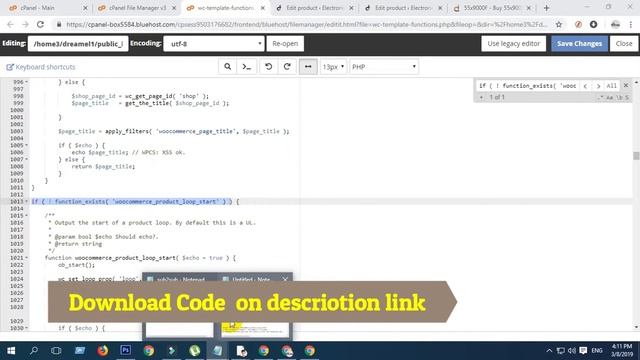Viewport: 640px width, 360px height.
Task: Switch to the 55x9000f Buy tab
Action: 492,8
